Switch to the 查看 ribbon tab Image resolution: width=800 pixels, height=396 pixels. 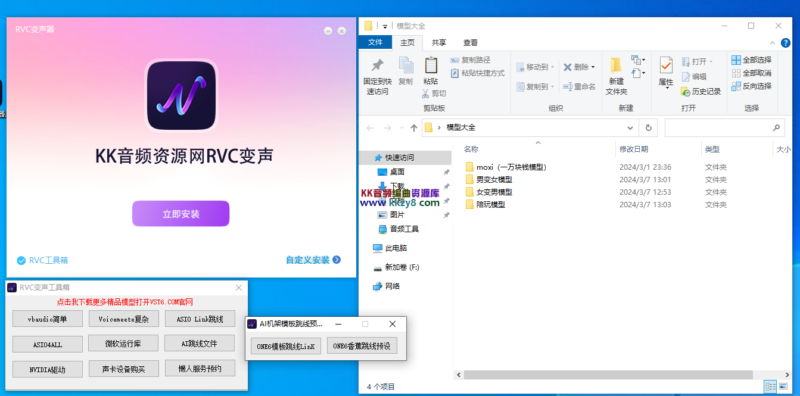(470, 43)
